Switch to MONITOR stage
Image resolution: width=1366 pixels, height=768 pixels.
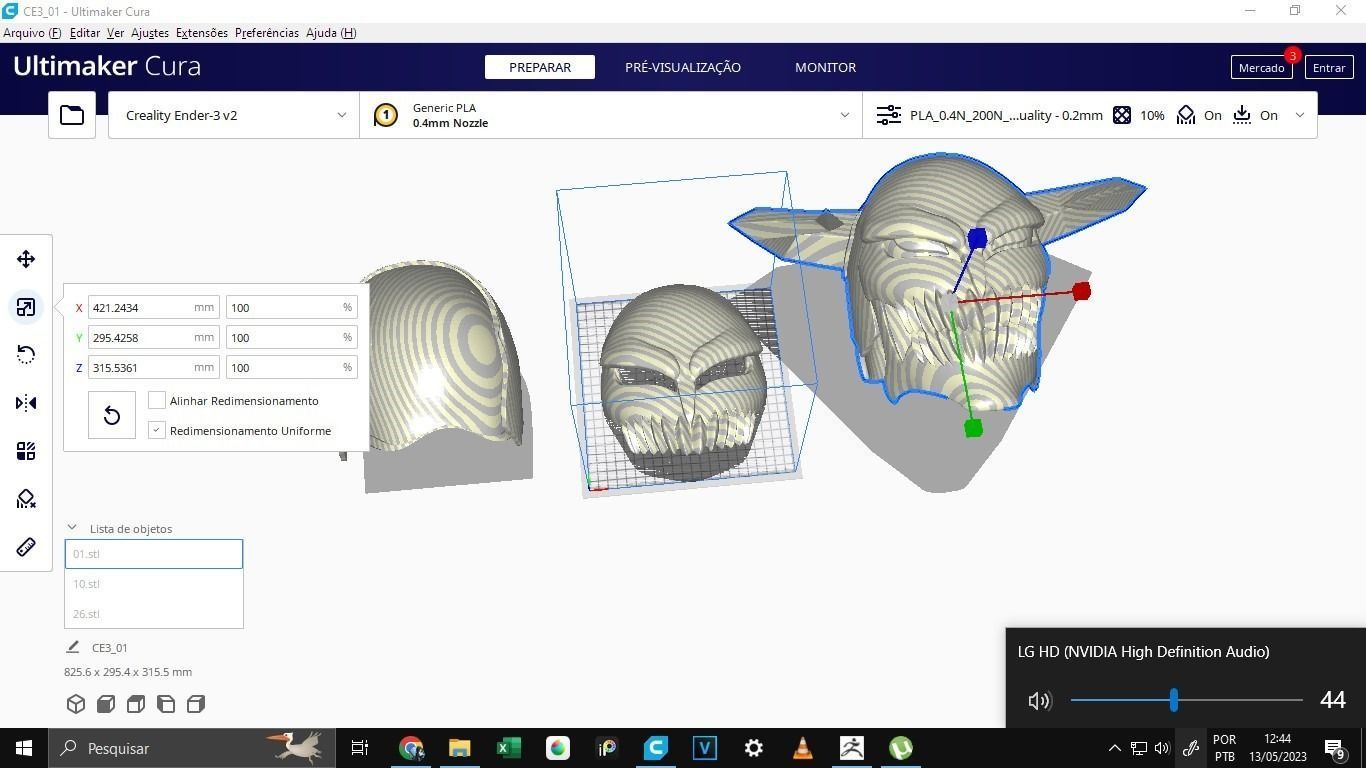825,67
